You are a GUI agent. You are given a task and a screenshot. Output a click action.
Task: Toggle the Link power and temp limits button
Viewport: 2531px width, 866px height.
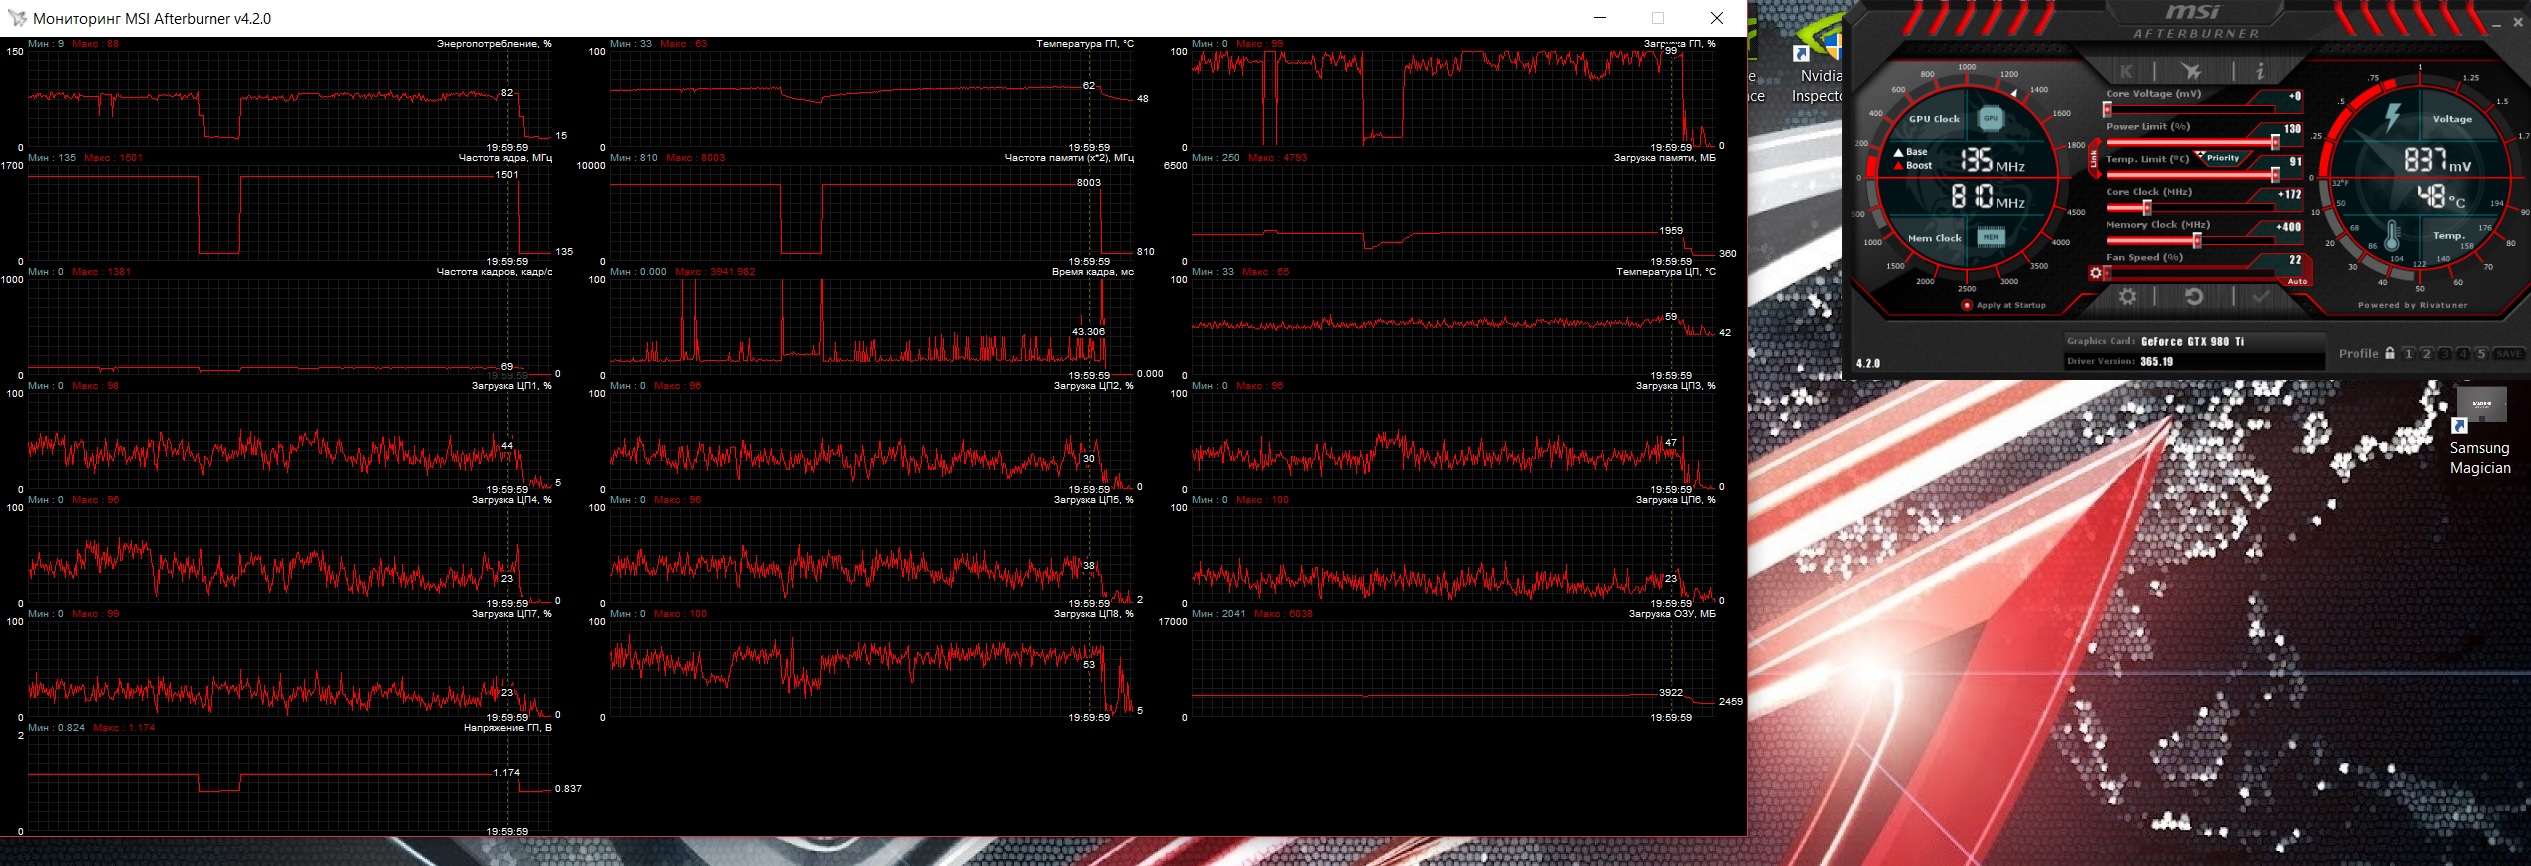2094,158
